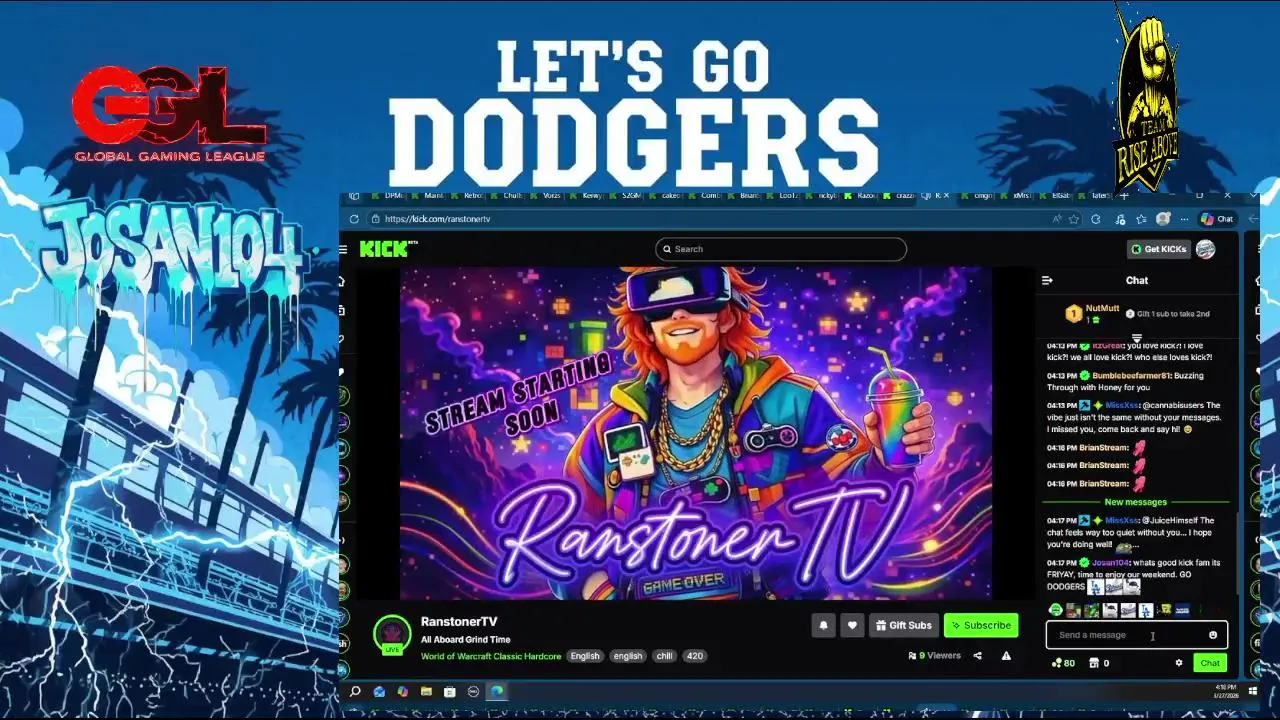Viewport: 1280px width, 720px height.
Task: Click the report stream warning icon
Action: (x=1006, y=656)
